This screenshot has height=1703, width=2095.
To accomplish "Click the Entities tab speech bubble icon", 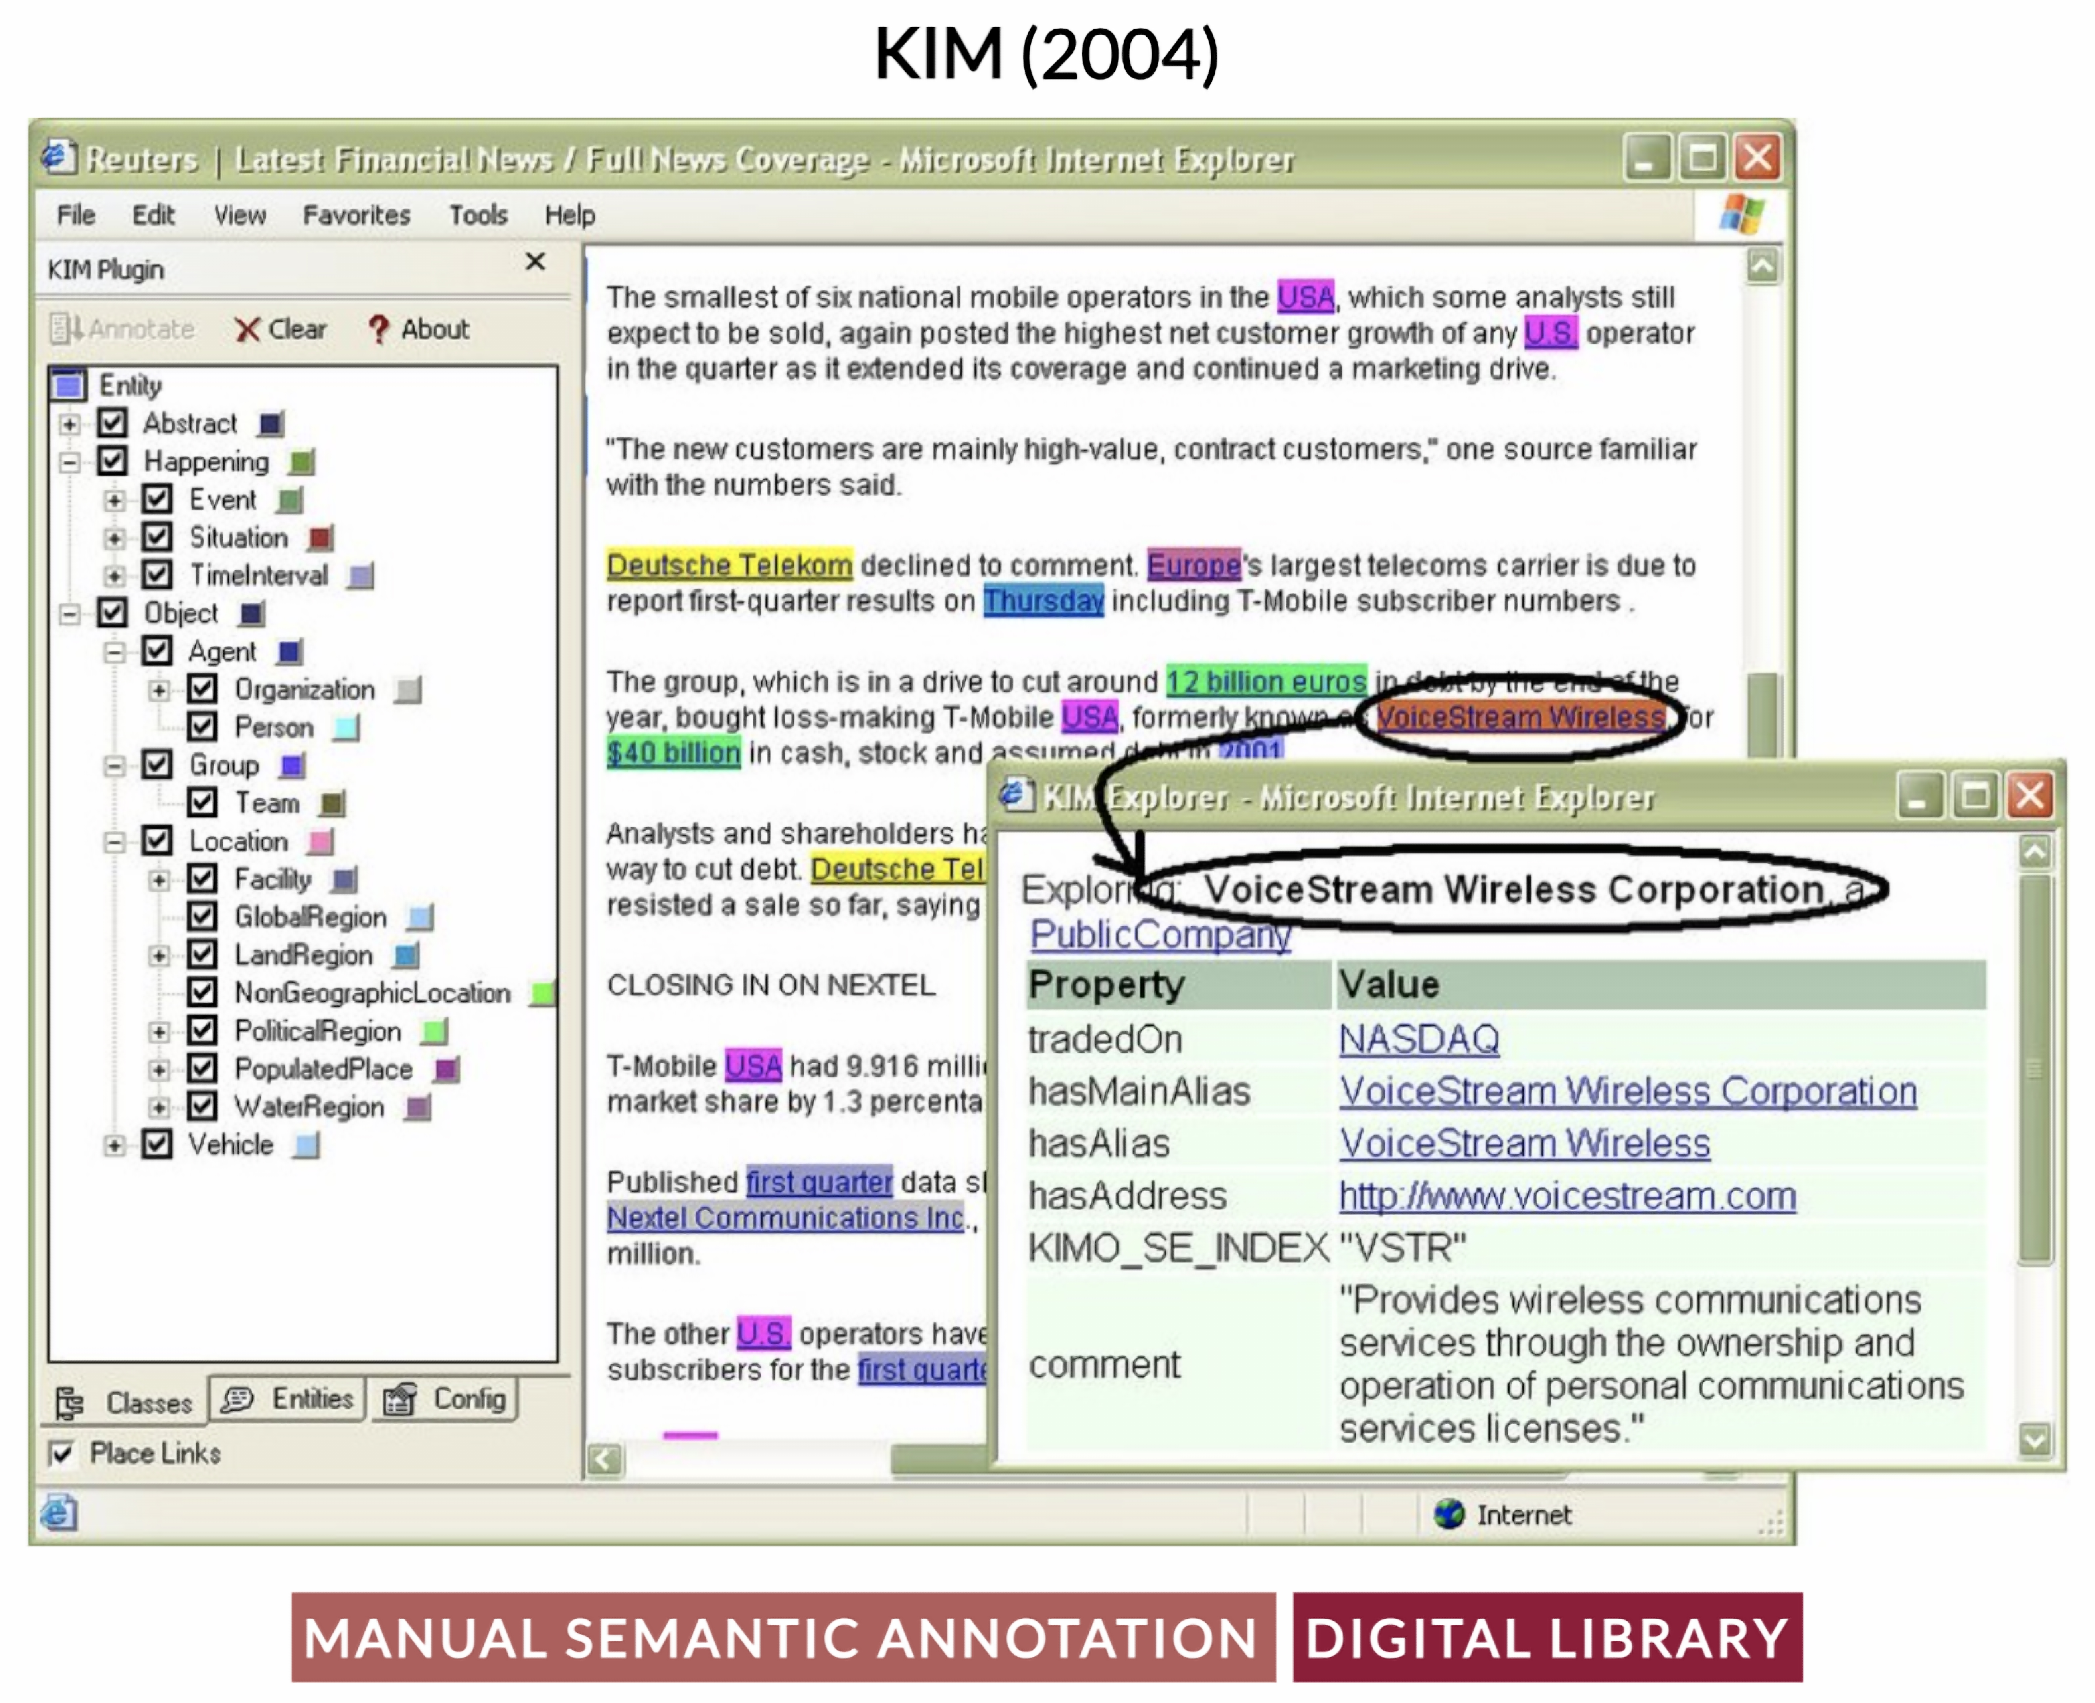I will click(x=237, y=1399).
